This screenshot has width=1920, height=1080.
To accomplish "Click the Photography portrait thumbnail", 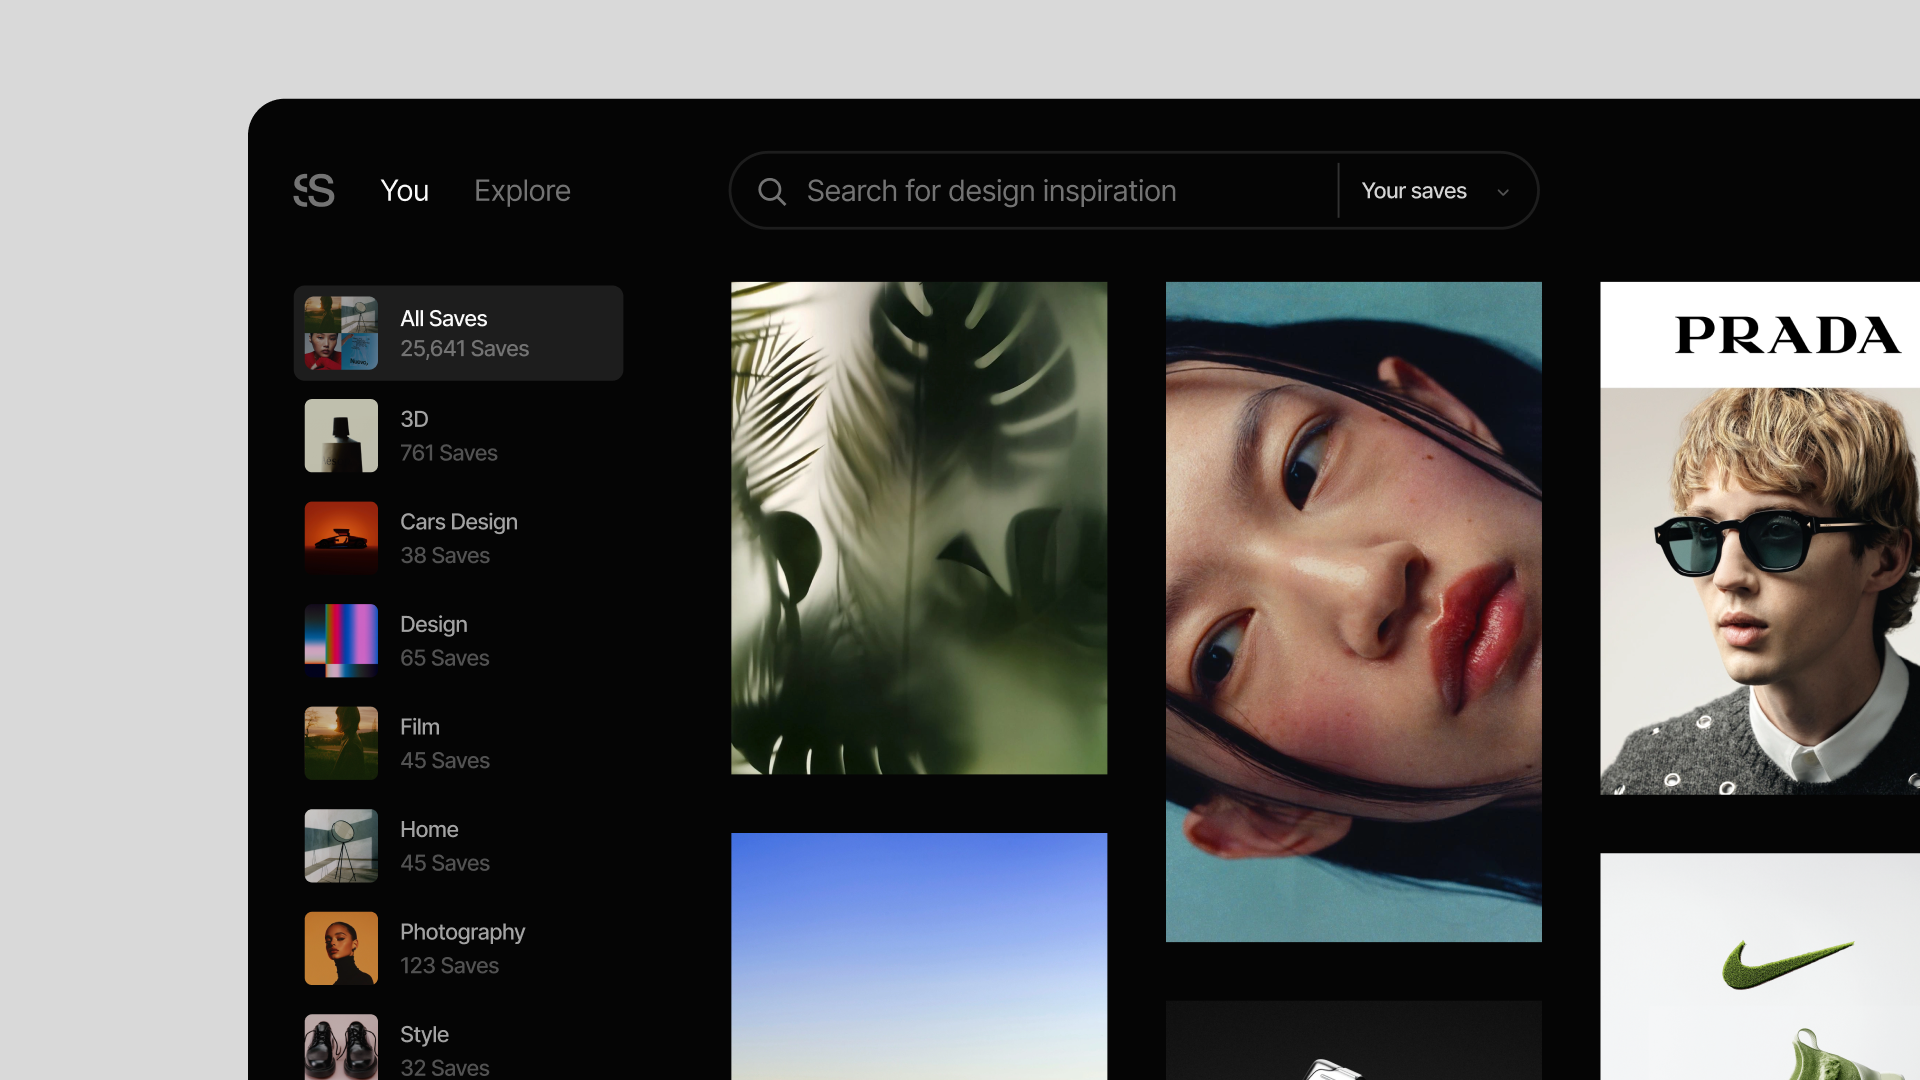I will tap(341, 948).
